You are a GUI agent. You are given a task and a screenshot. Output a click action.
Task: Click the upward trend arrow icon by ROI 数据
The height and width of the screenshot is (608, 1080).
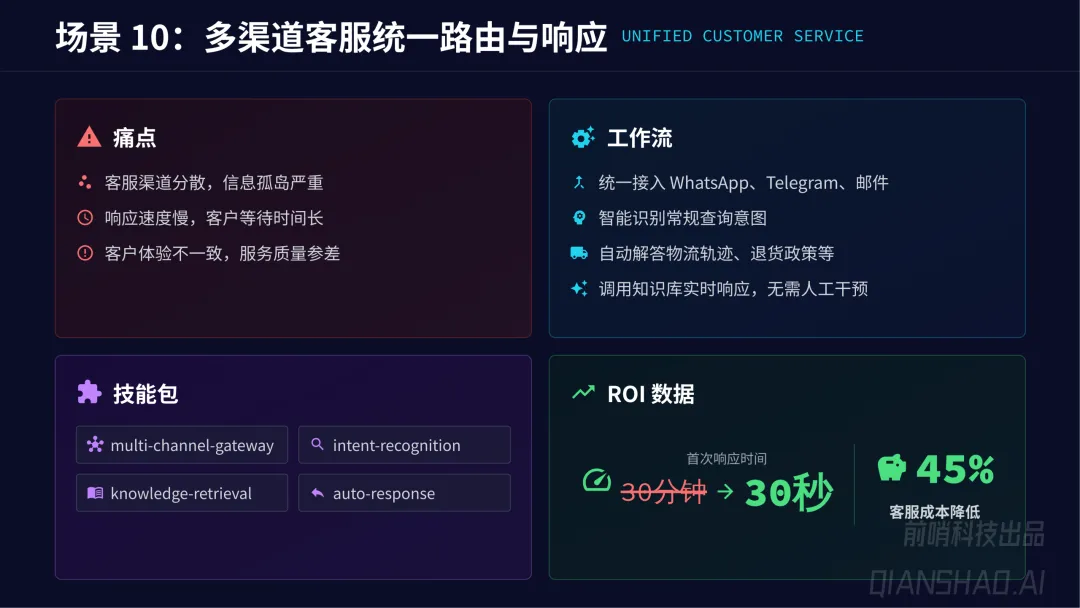coord(583,392)
